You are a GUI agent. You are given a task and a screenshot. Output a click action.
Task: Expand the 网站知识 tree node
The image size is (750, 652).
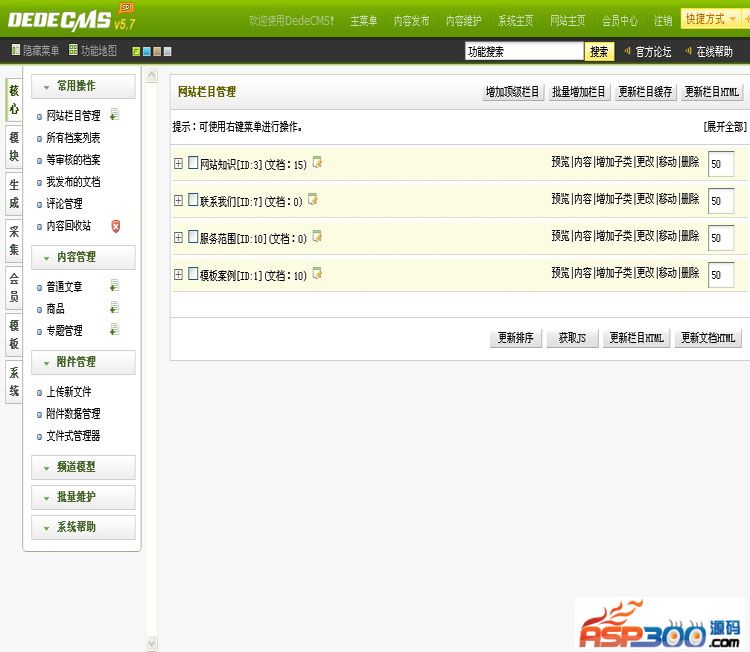tap(178, 164)
